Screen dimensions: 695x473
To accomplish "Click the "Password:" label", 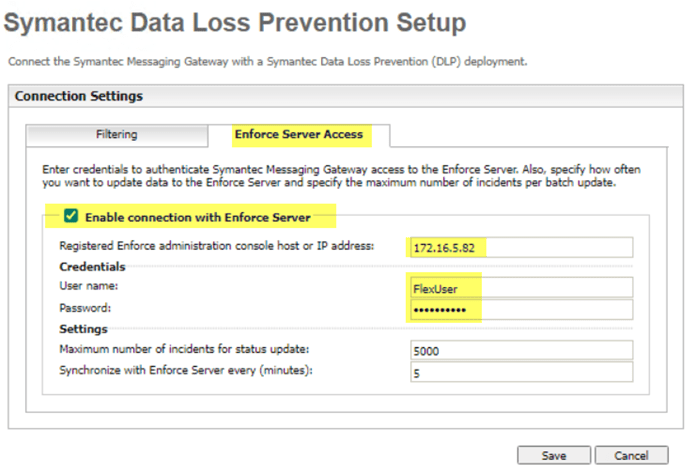I will [86, 309].
